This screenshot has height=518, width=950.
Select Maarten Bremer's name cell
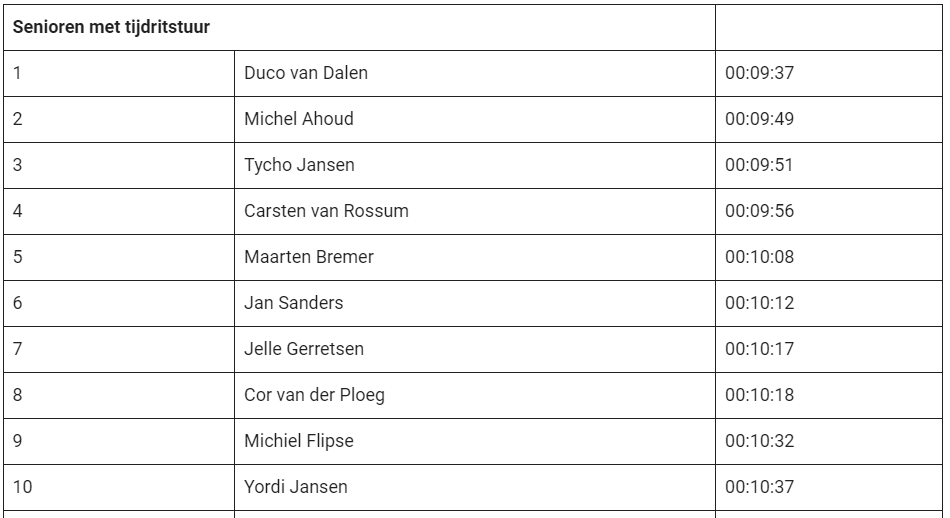(x=309, y=257)
